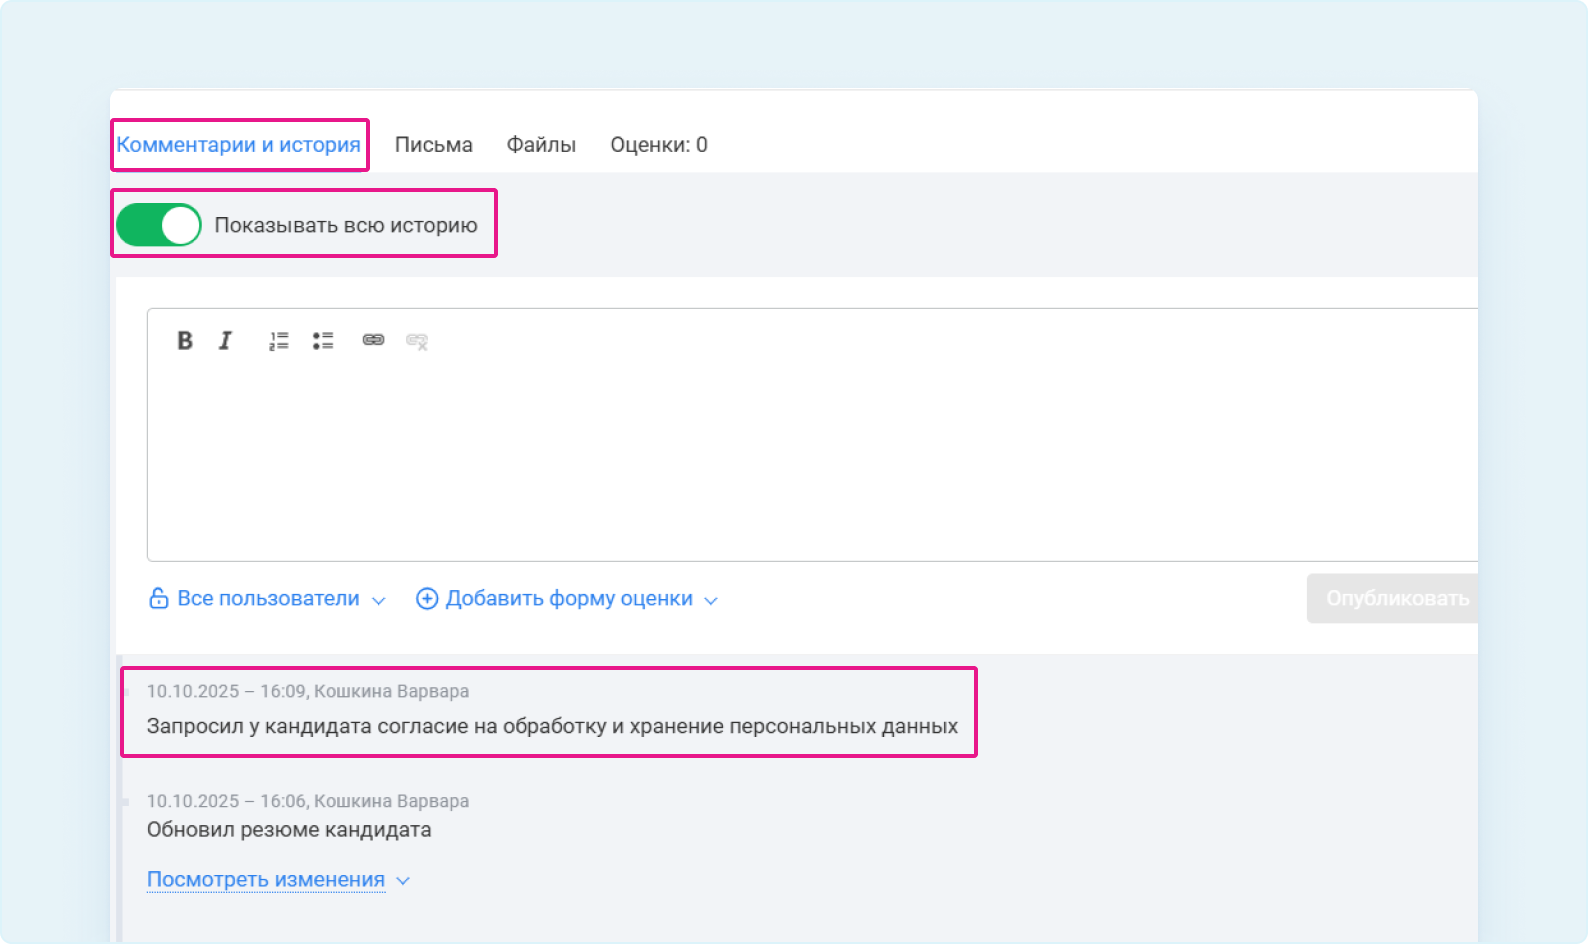The image size is (1588, 944).
Task: Expand the Добавить форму оценки dropdown
Action: coord(570,599)
